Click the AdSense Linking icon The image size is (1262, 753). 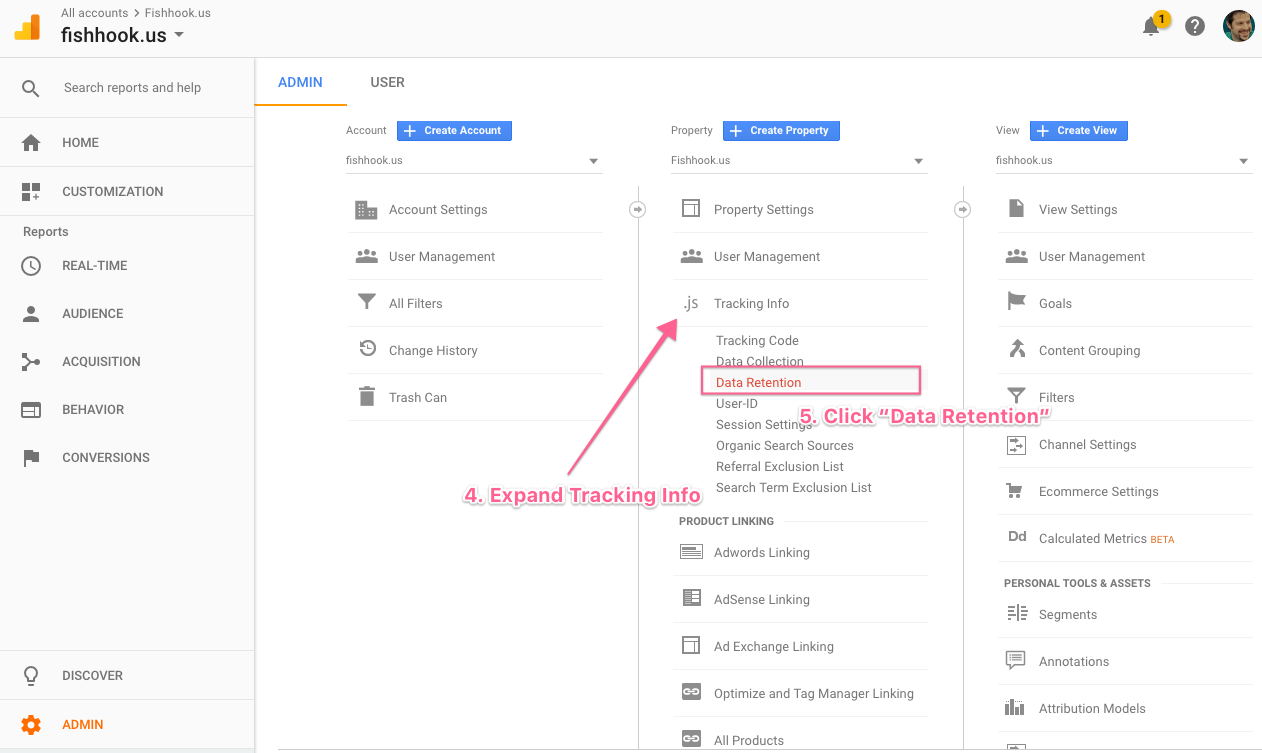[x=691, y=598]
